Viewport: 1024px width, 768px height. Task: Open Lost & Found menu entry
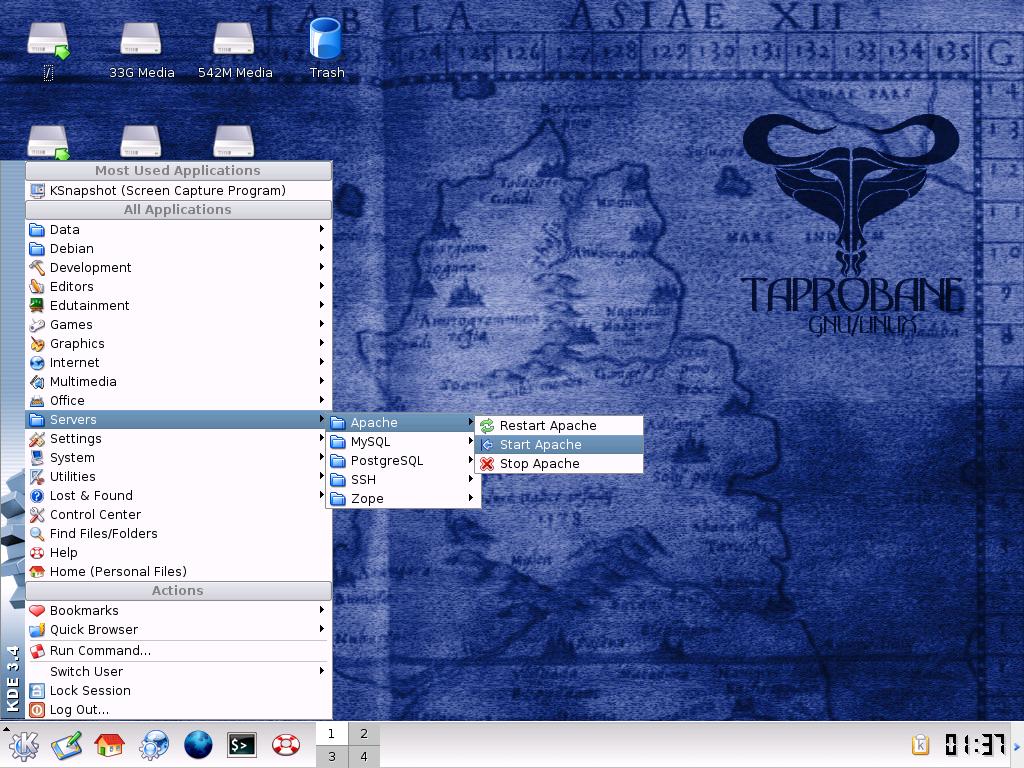tap(178, 496)
